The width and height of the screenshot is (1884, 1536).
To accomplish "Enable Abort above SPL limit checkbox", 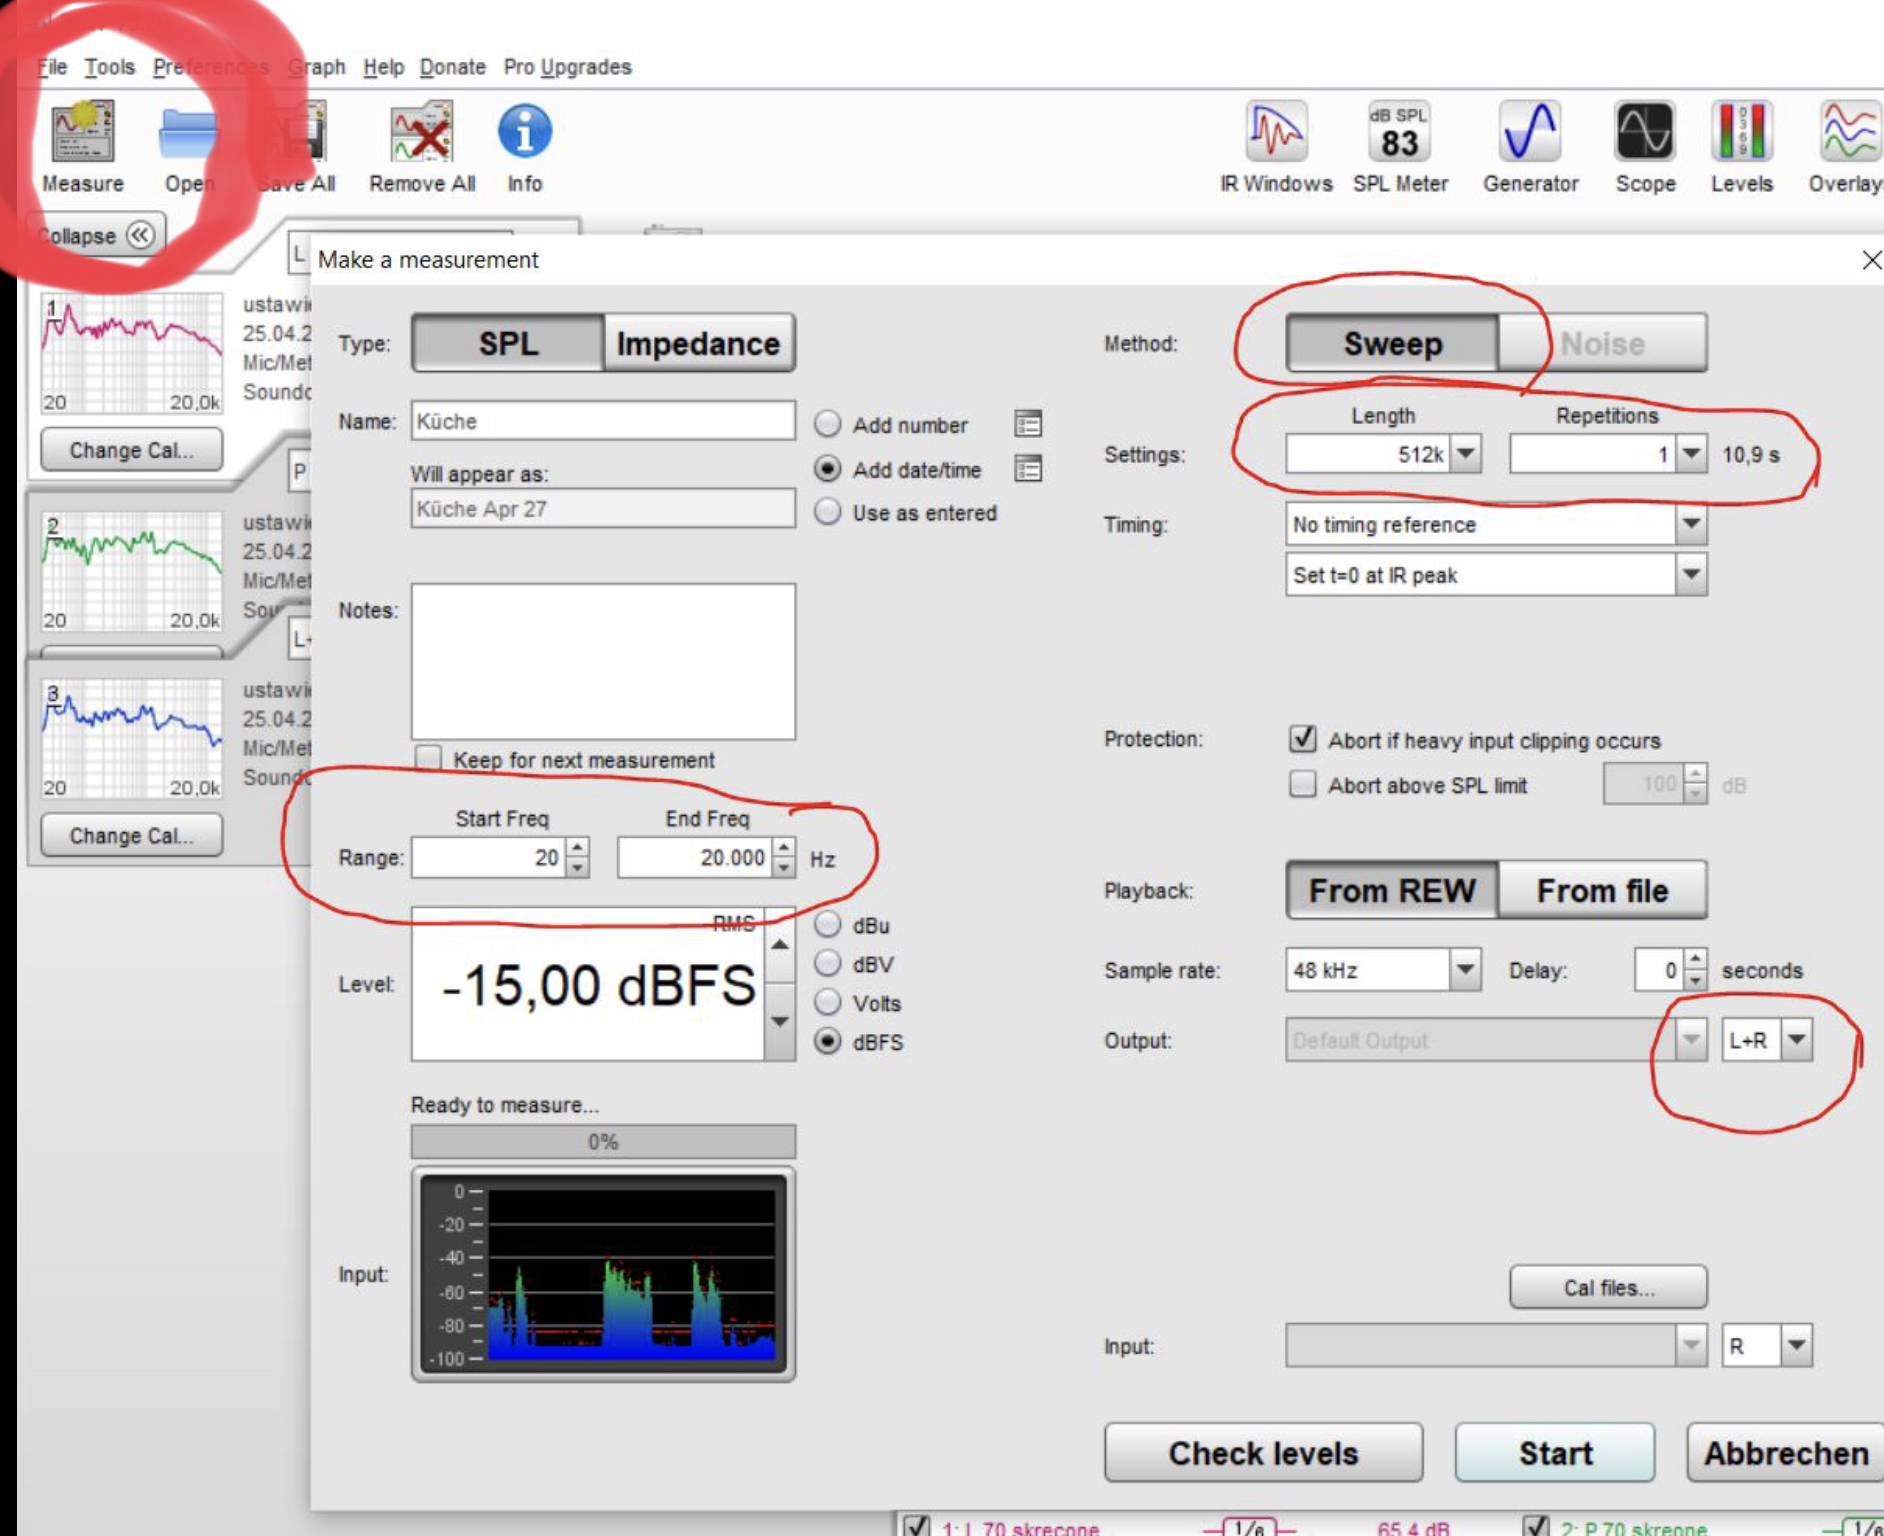I will click(x=1302, y=783).
